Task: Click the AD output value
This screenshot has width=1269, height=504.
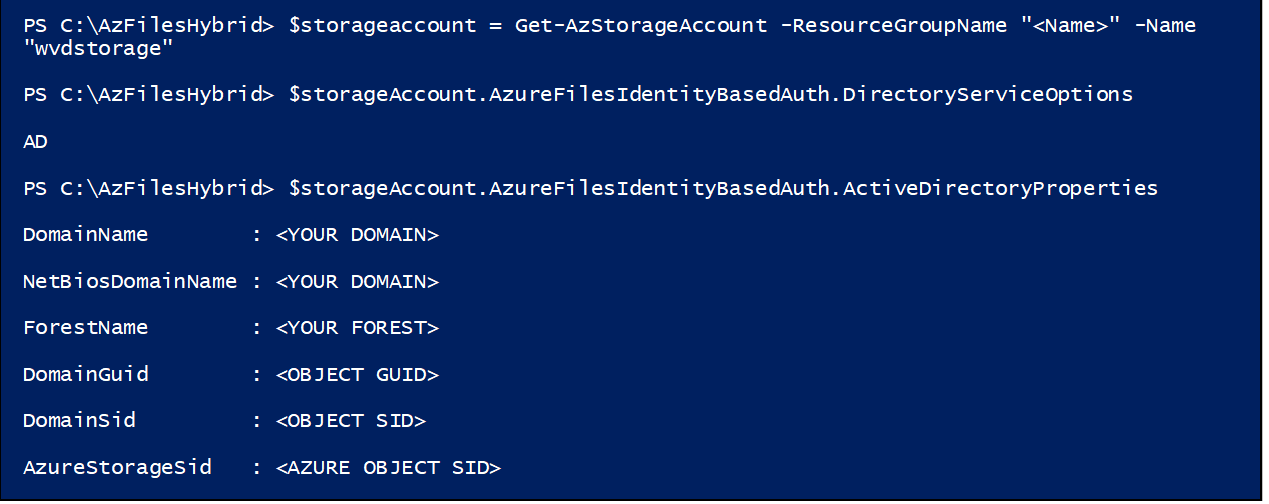Action: coord(35,142)
